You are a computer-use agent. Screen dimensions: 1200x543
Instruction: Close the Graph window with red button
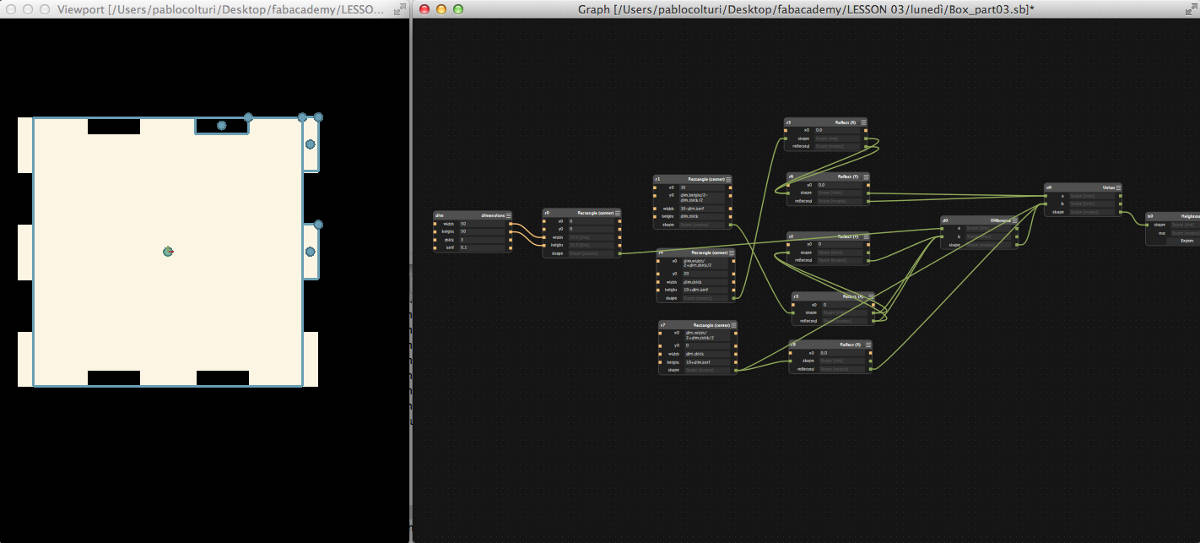coord(424,9)
